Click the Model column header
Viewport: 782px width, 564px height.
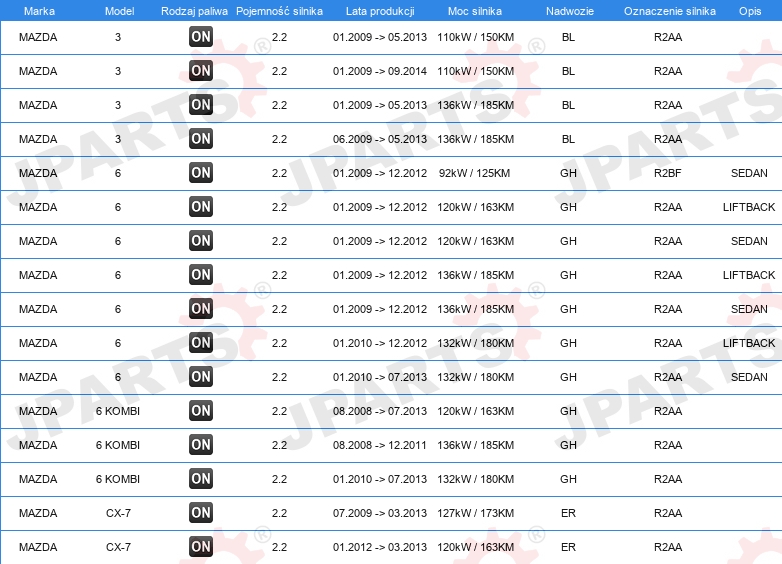[119, 11]
